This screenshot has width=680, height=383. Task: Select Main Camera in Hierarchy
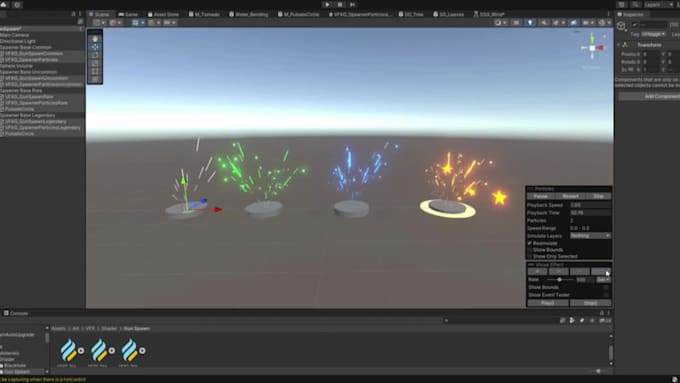pyautogui.click(x=15, y=35)
